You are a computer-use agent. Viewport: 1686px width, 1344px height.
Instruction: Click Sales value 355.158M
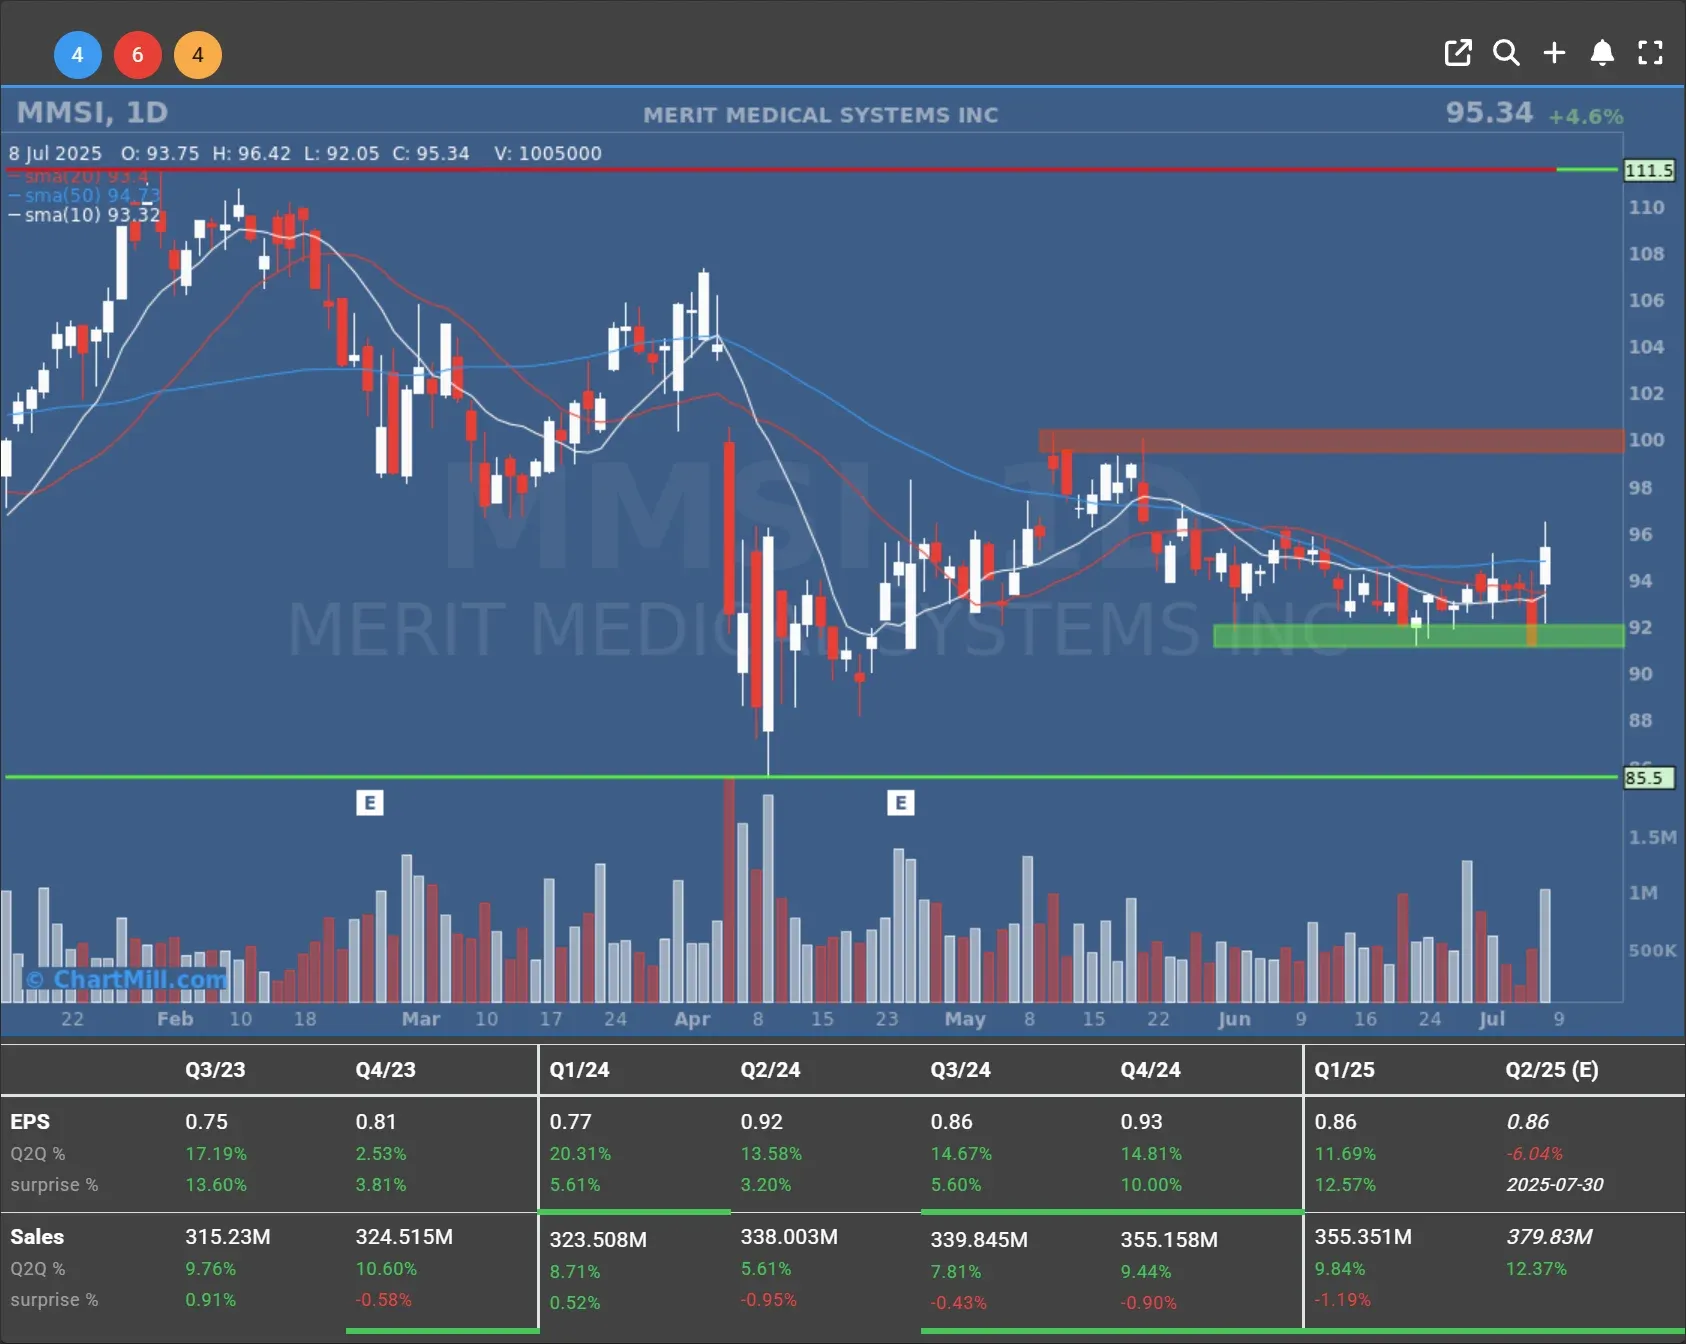pos(1169,1239)
